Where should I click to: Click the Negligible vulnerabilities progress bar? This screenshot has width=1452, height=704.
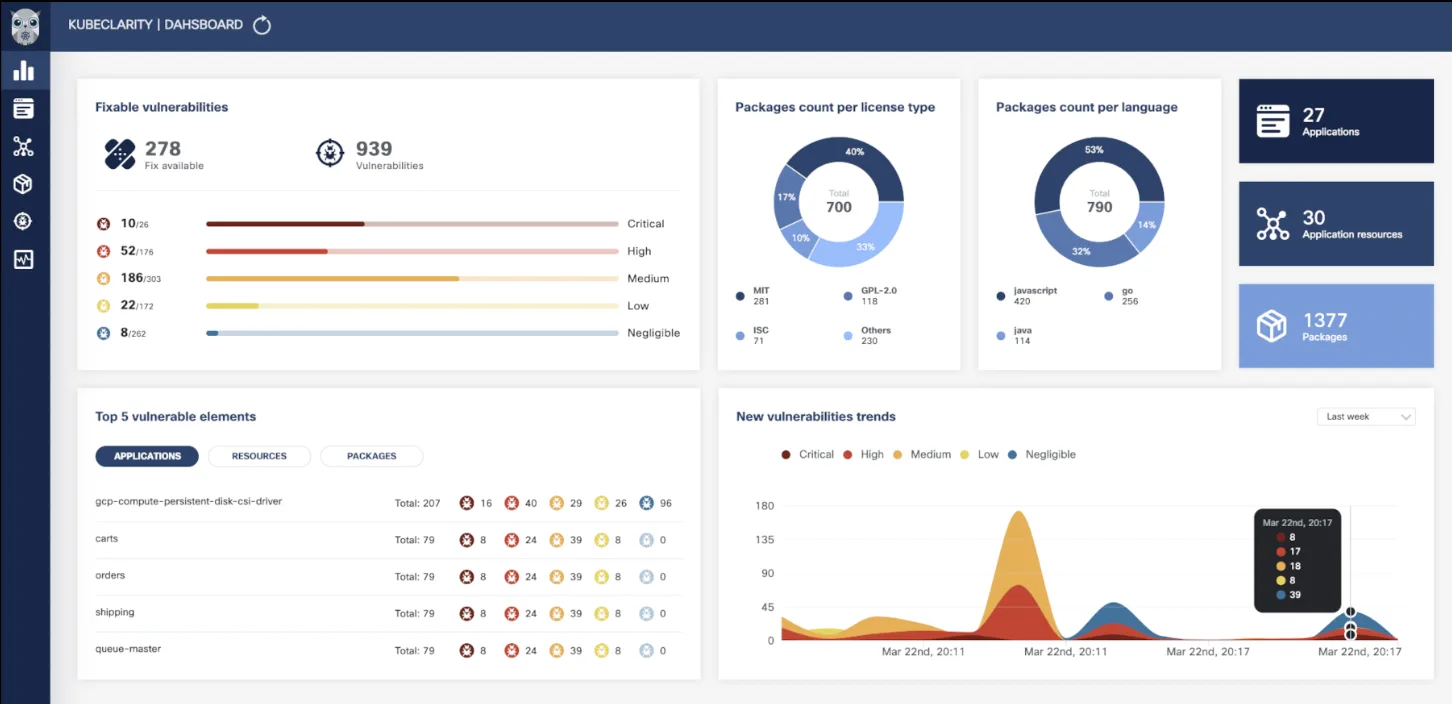412,333
